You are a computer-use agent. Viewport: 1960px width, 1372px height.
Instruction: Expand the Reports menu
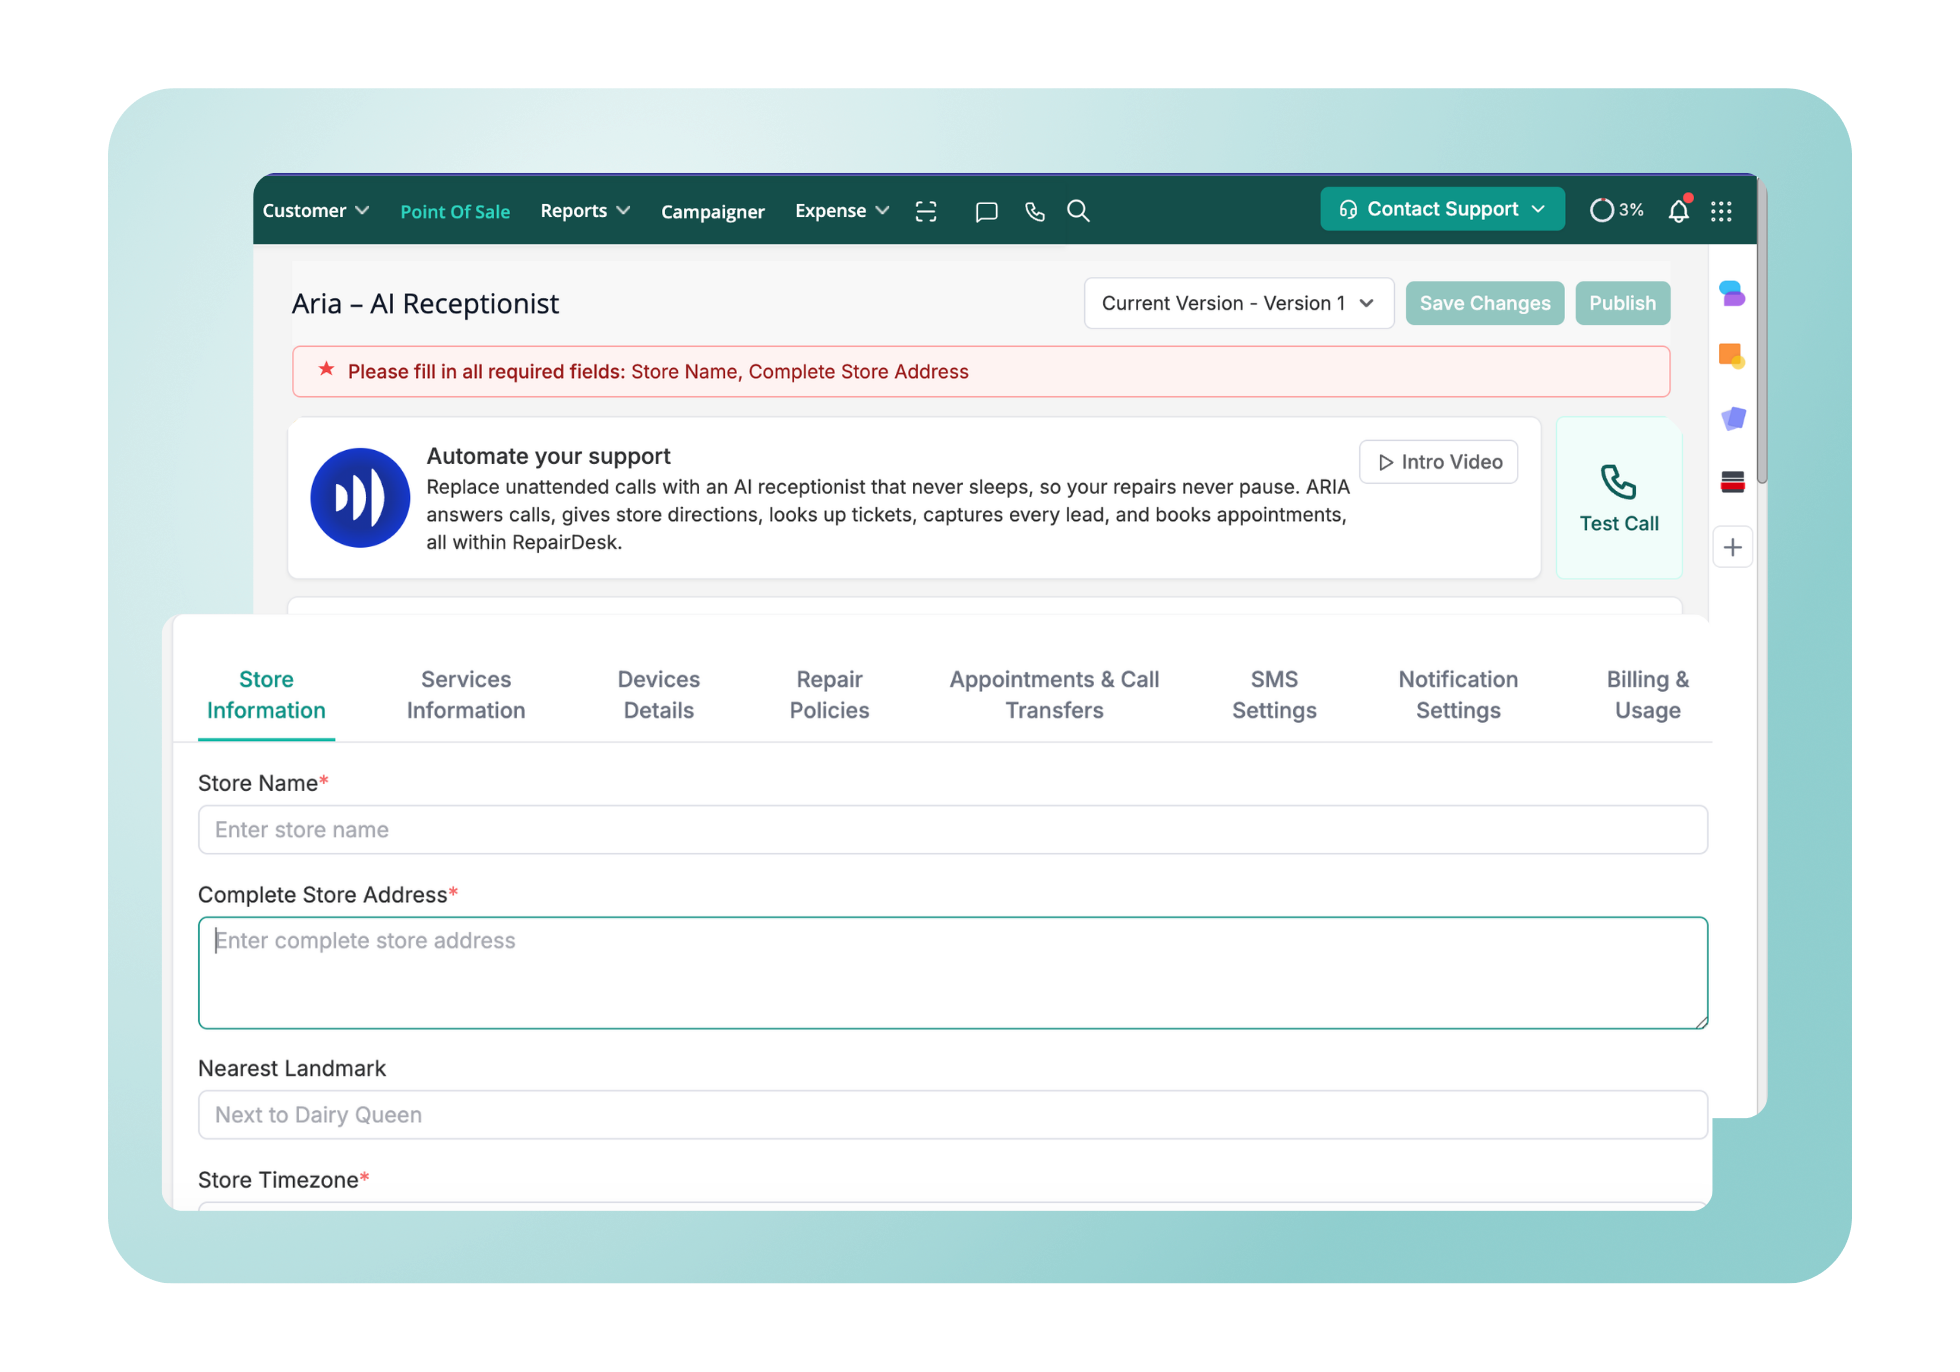(x=585, y=211)
